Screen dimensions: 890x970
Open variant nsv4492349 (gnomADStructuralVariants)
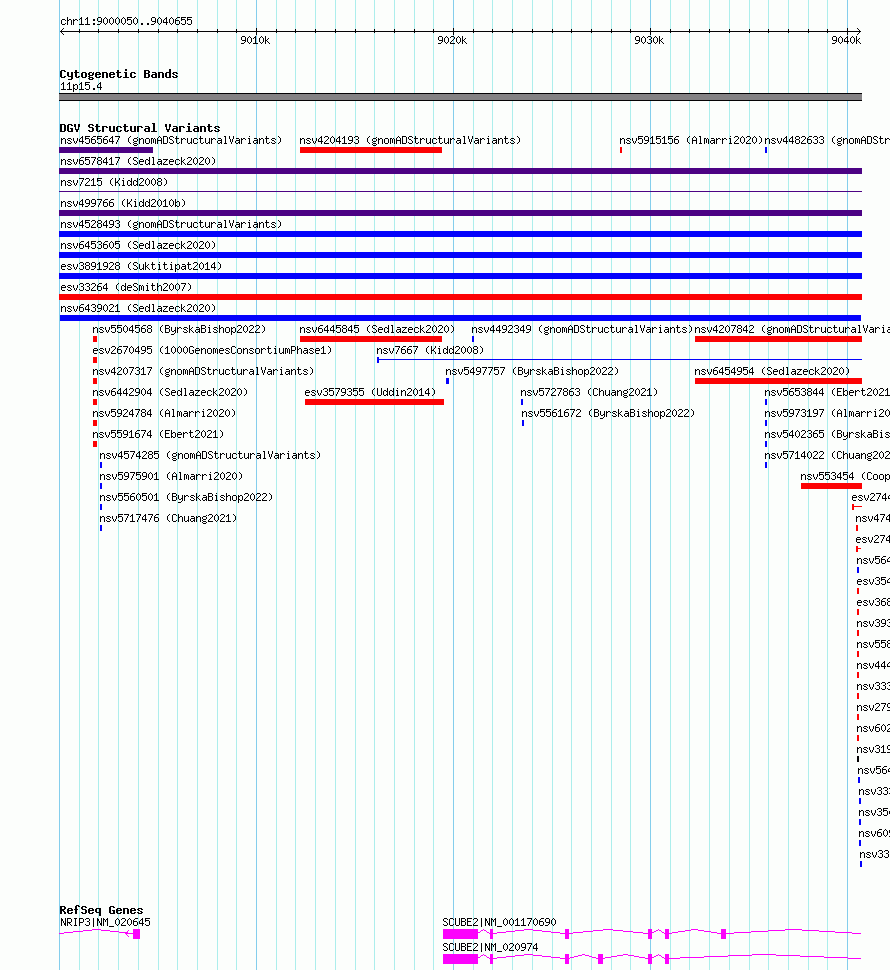coord(582,330)
